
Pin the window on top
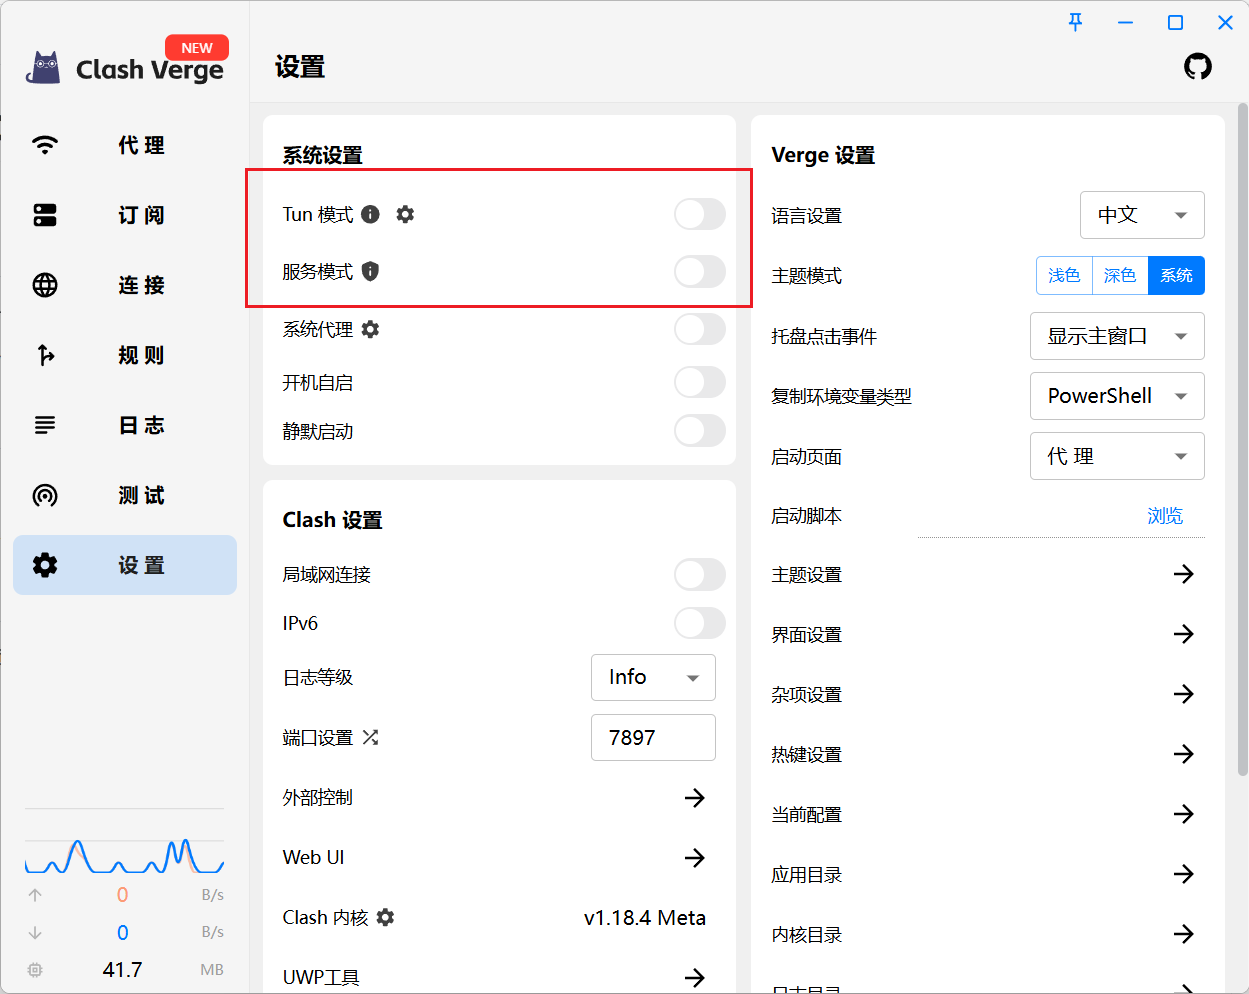1075,22
